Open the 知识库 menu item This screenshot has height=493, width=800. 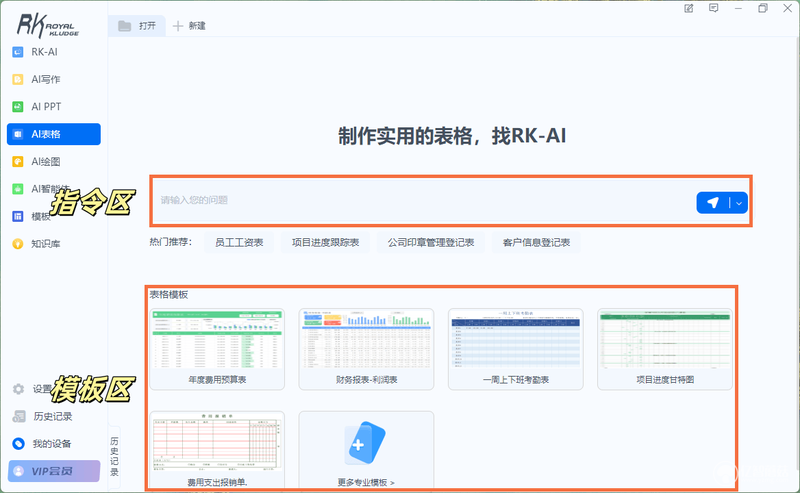pyautogui.click(x=54, y=244)
